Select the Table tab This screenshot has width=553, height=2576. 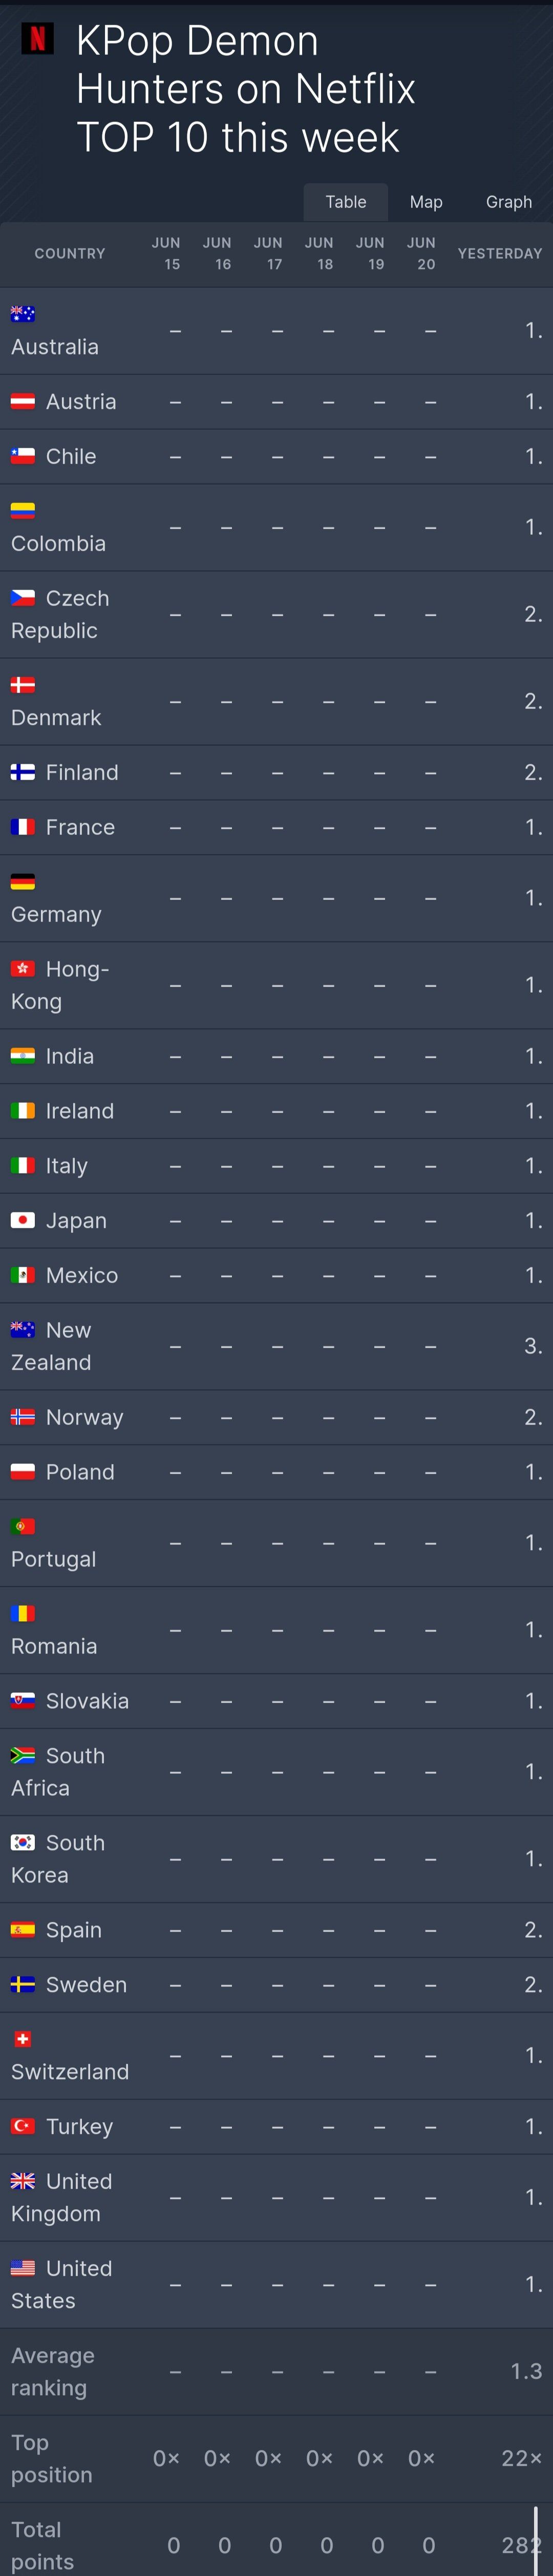345,202
